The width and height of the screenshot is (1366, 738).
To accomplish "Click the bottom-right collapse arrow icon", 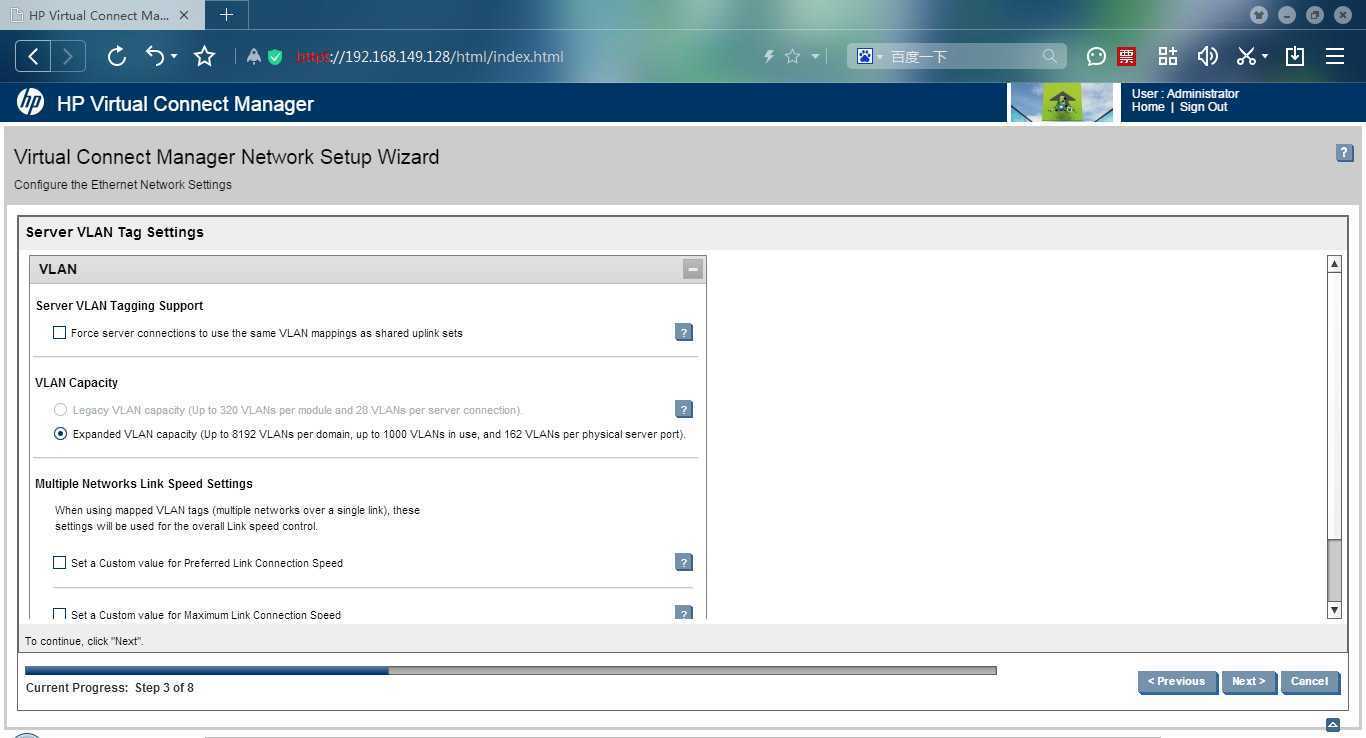I will click(x=1333, y=725).
